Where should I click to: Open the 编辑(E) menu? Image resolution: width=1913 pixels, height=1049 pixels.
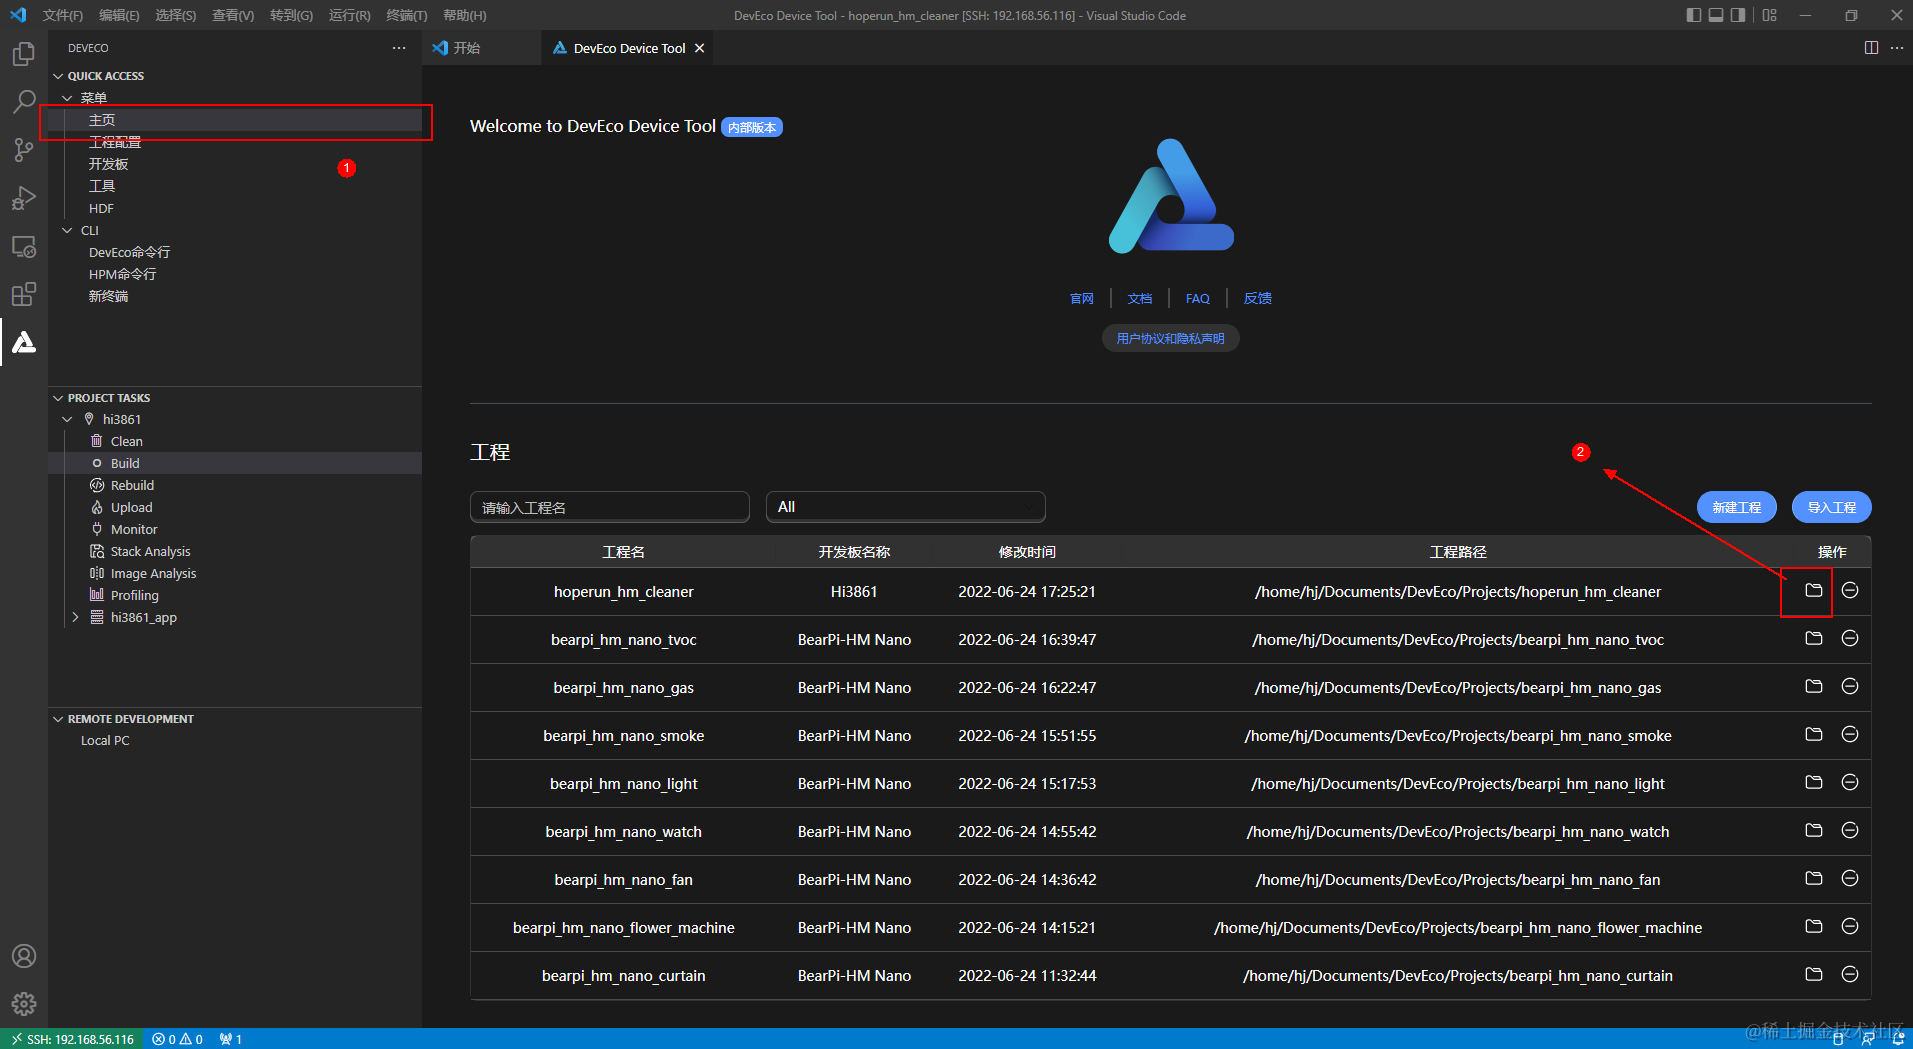(119, 15)
